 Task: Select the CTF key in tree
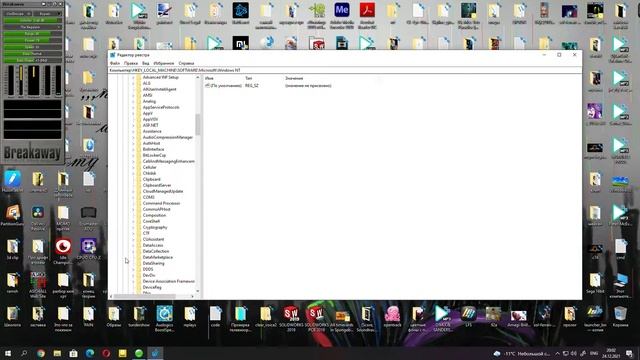146,233
